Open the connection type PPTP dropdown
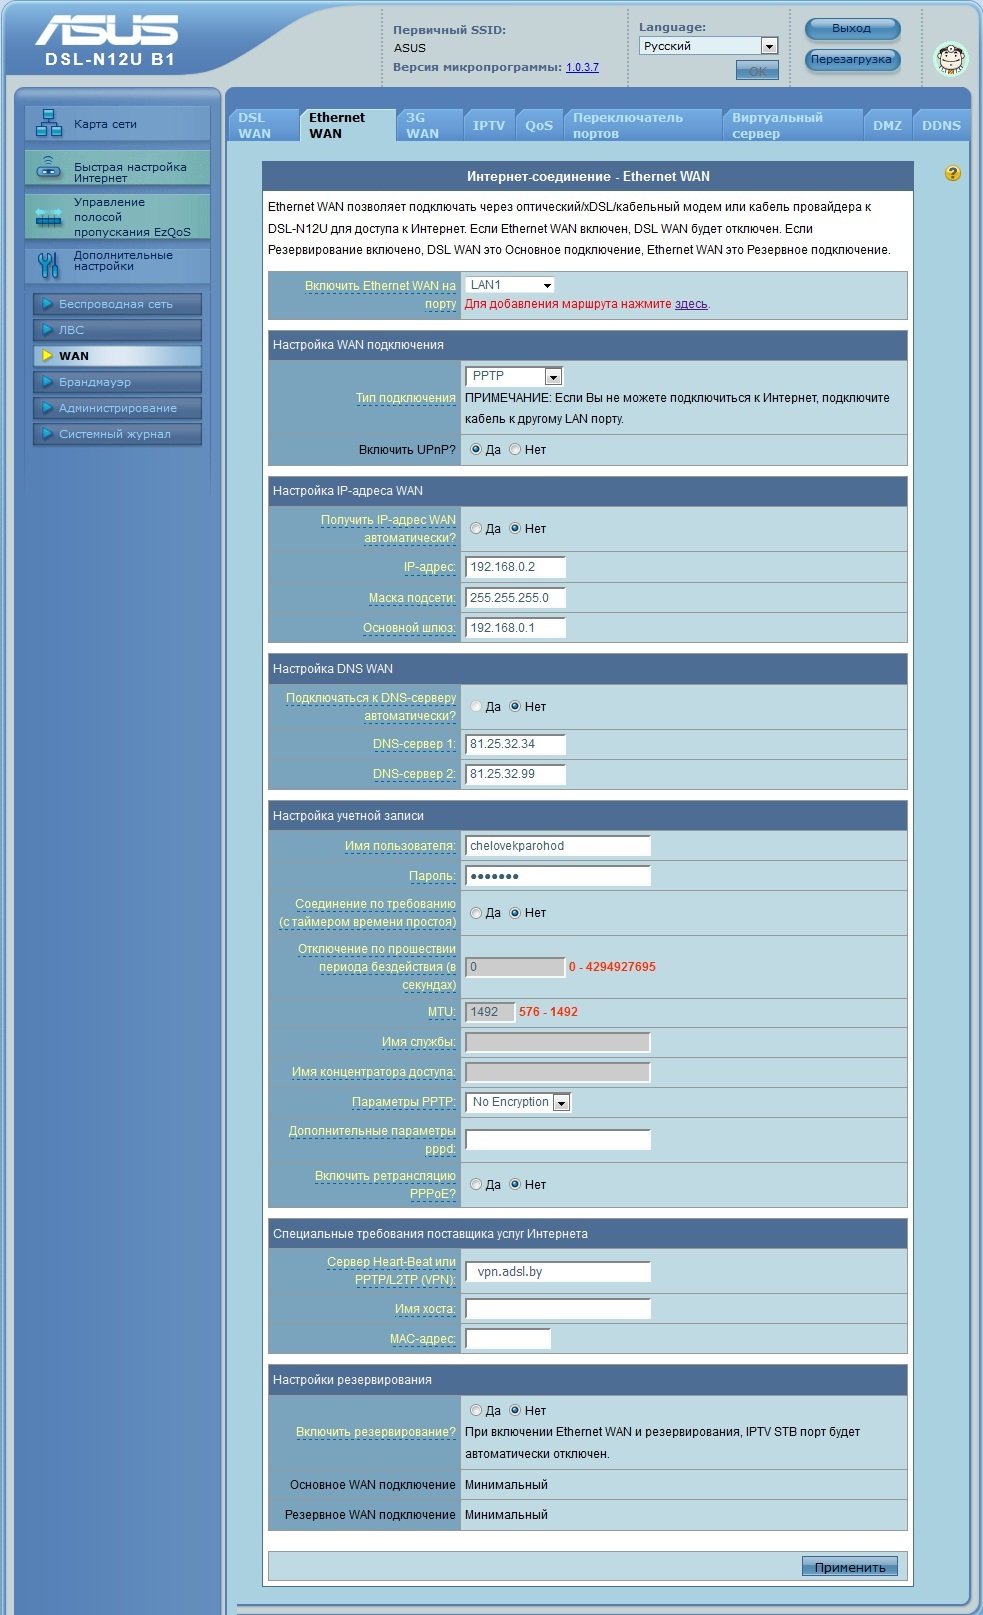The width and height of the screenshot is (983, 1615). [553, 377]
